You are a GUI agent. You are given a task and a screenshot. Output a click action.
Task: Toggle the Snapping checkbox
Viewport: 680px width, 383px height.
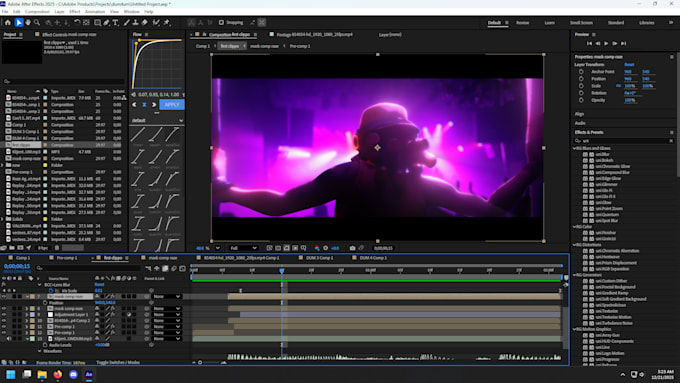click(221, 23)
